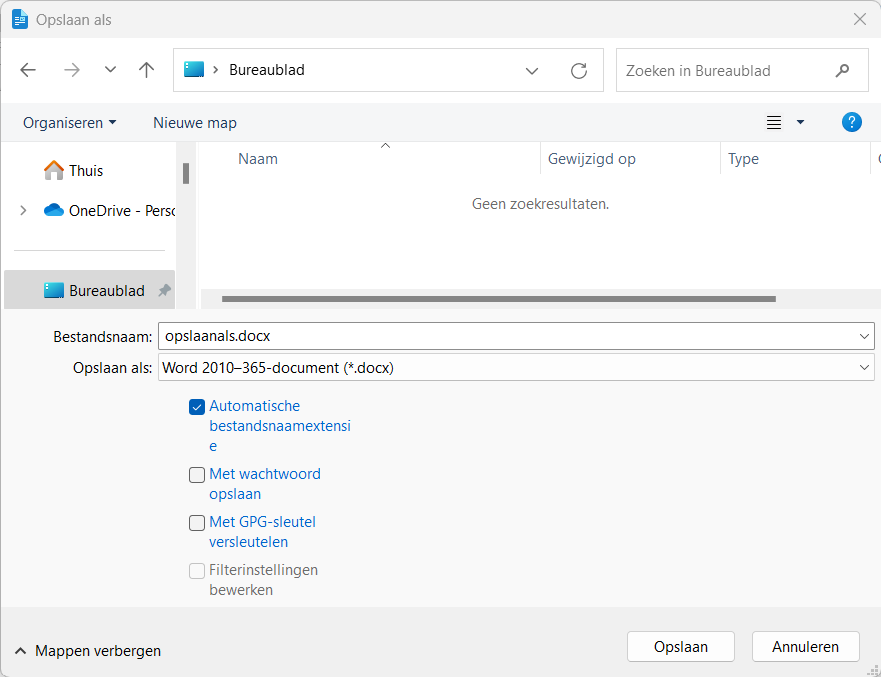Screen dimensions: 881x677
Task: Expand the OneDrive tree item
Action: [x=23, y=210]
